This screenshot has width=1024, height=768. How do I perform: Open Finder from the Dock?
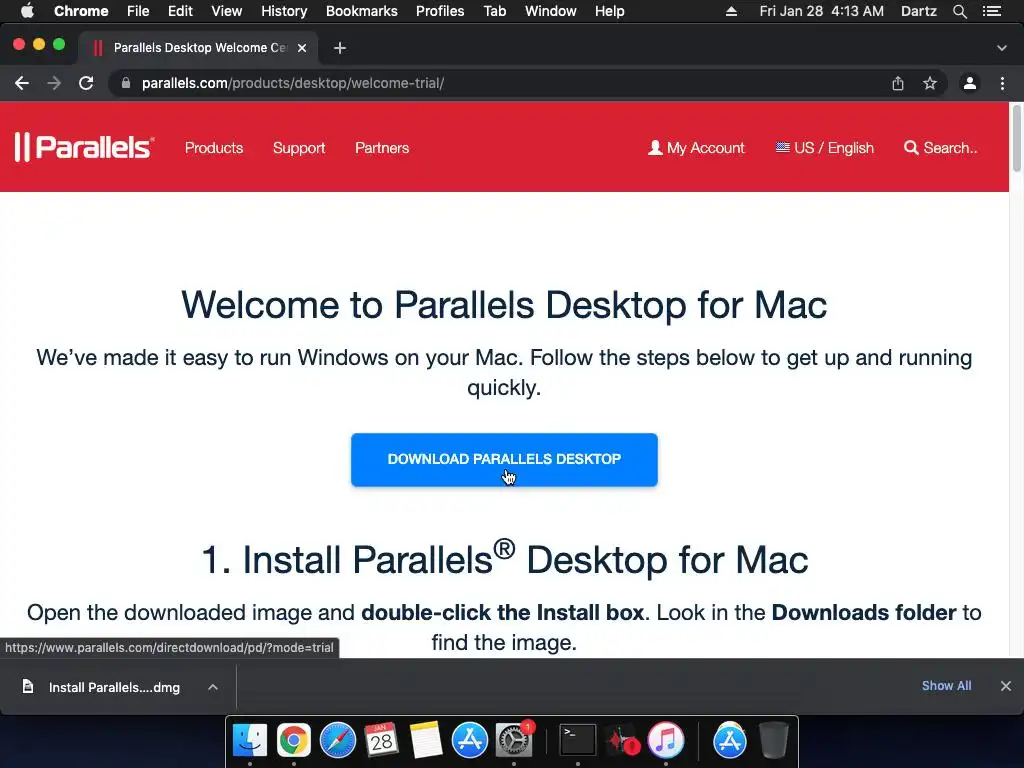[250, 740]
